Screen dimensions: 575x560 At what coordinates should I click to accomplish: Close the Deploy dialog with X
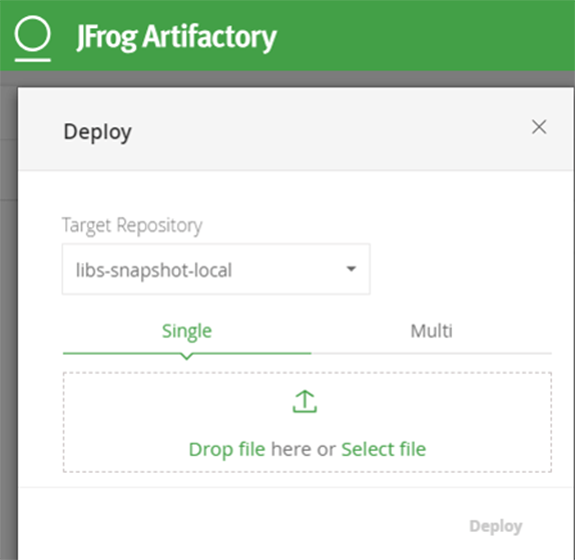click(539, 127)
